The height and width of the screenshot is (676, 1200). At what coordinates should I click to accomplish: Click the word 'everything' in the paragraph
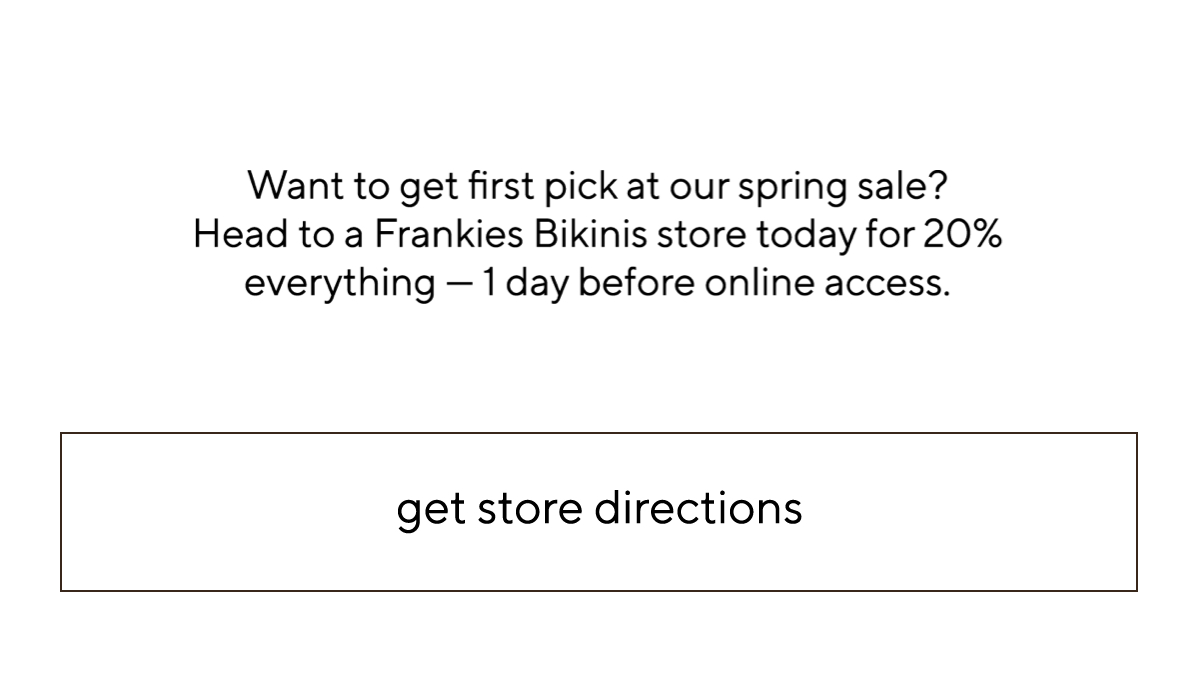pyautogui.click(x=339, y=285)
